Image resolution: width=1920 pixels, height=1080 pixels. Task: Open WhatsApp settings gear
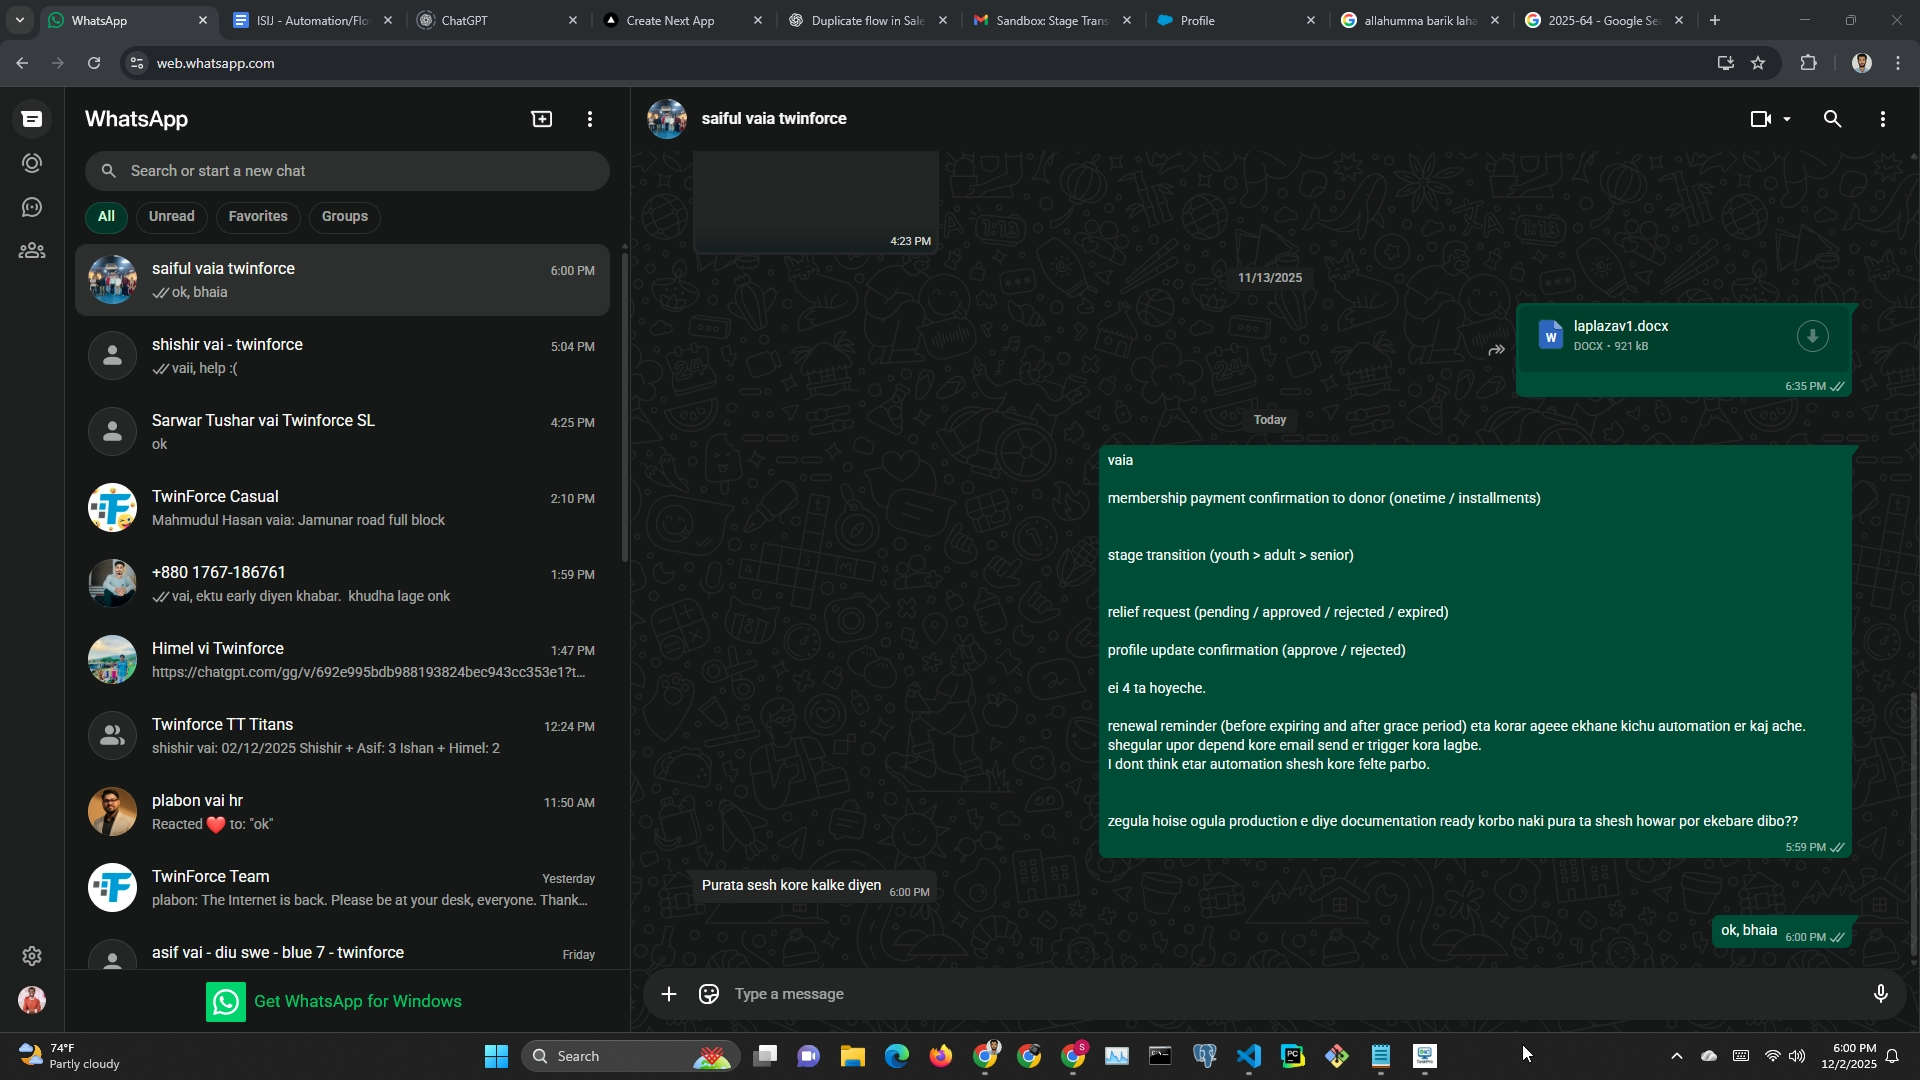[32, 956]
